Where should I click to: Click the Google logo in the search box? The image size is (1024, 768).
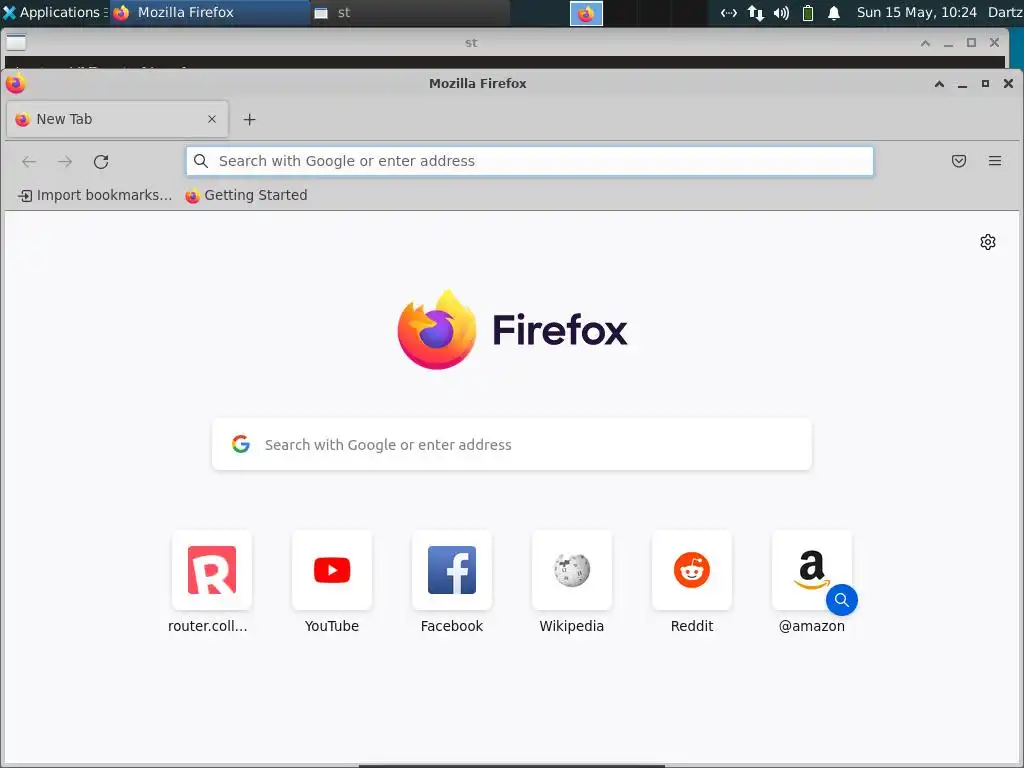(x=241, y=444)
